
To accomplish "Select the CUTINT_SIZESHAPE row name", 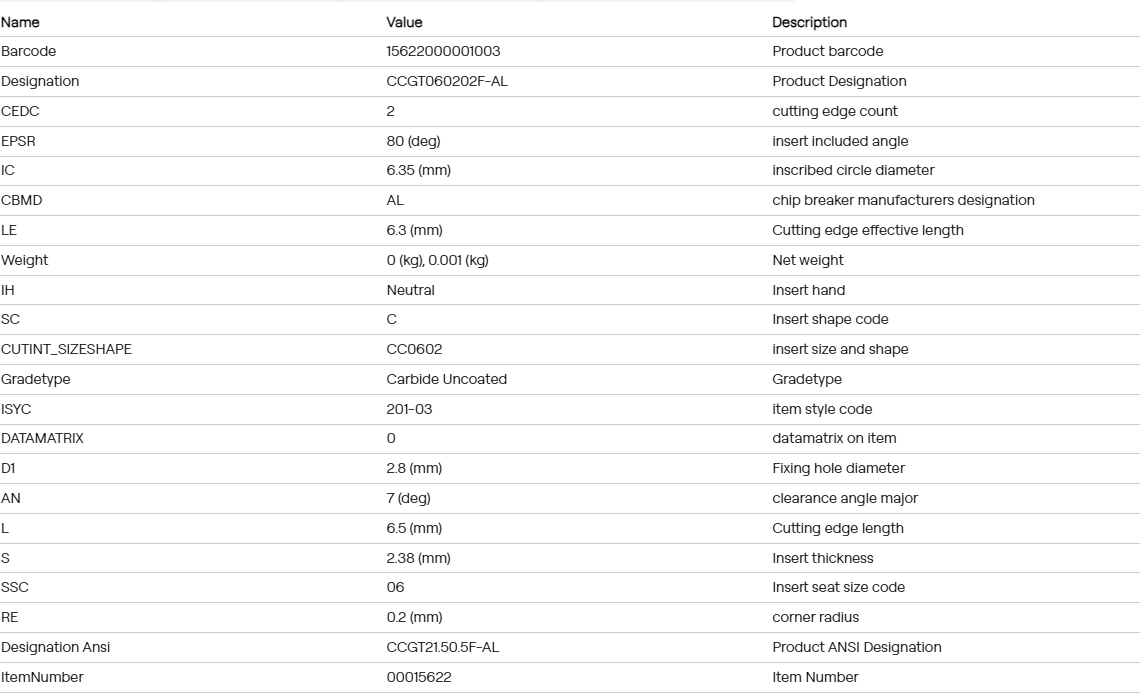I will 66,349.
